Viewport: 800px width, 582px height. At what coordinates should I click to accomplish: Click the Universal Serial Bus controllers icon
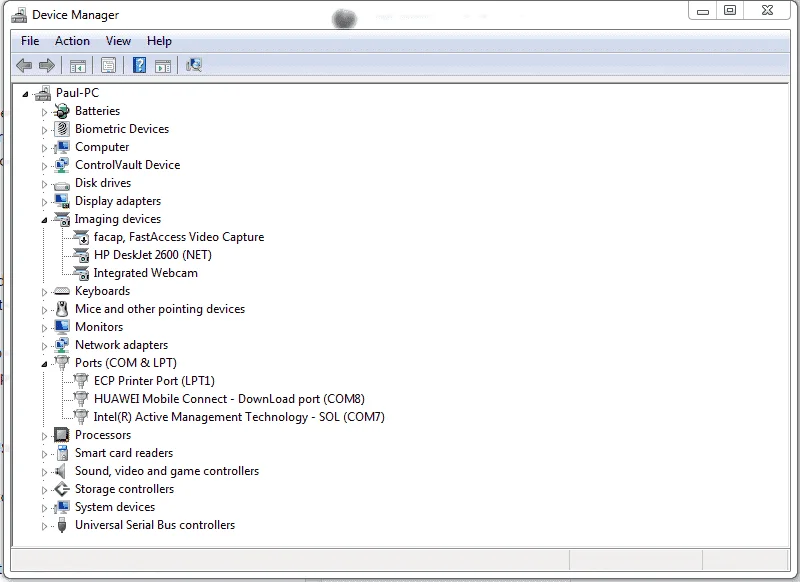[x=62, y=525]
